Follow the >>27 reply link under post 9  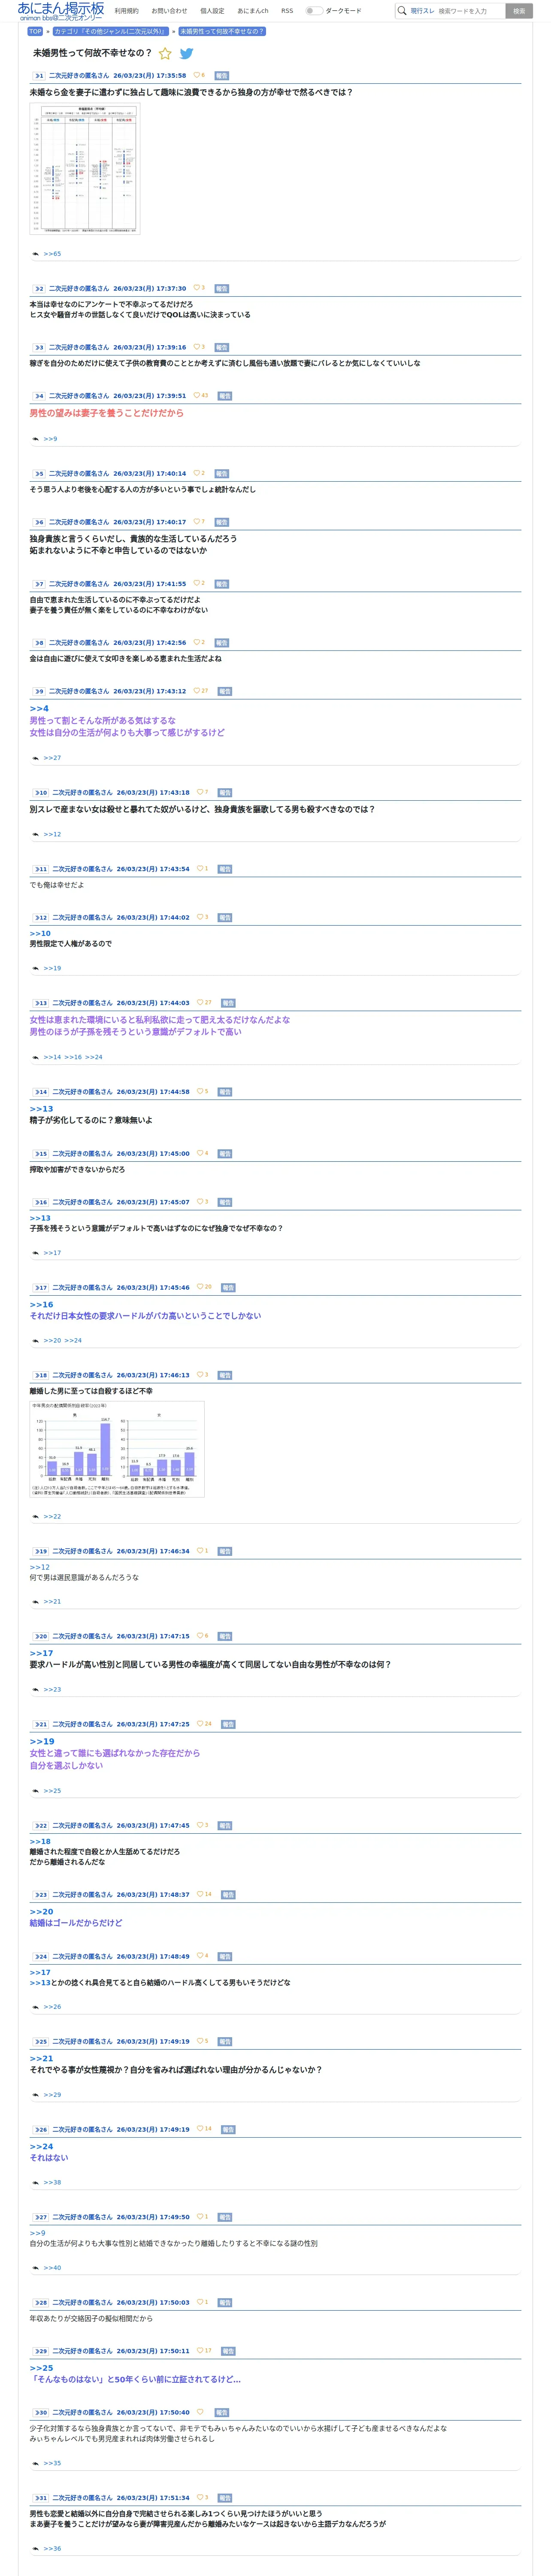(x=52, y=758)
